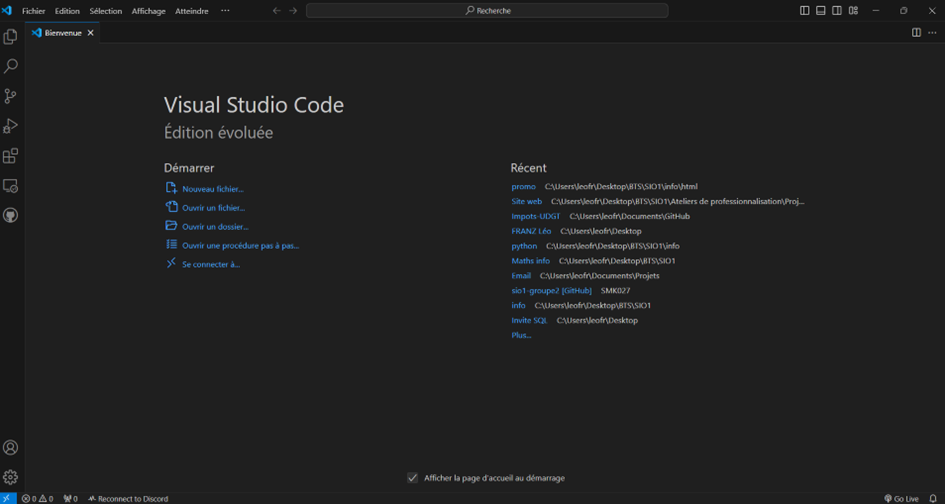The width and height of the screenshot is (945, 504).
Task: Open Customize Layout icon
Action: click(853, 11)
